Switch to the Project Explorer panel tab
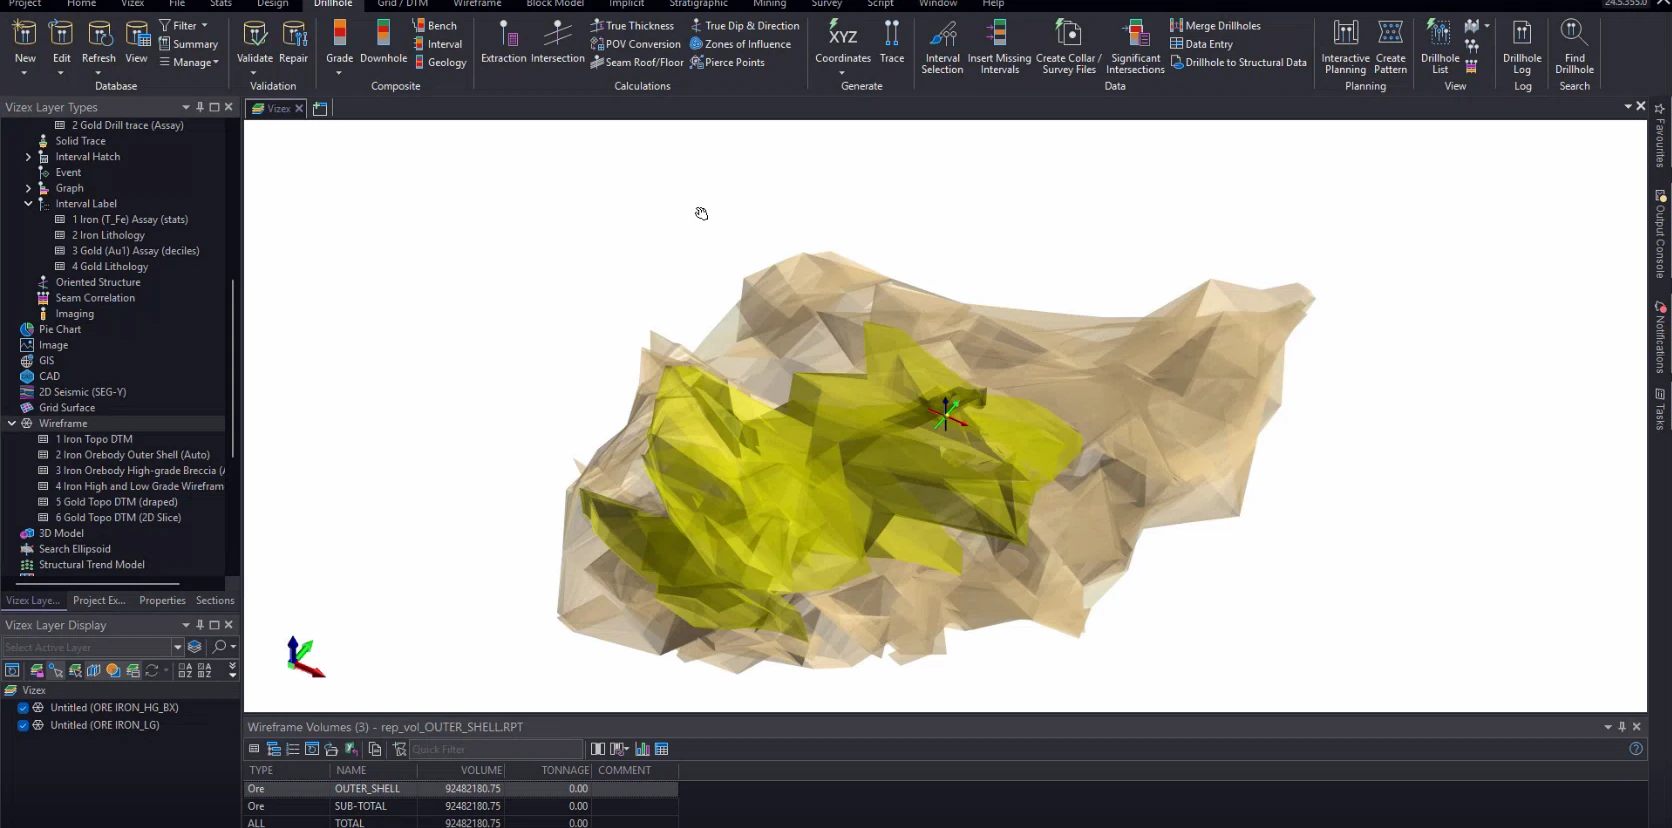The height and width of the screenshot is (828, 1672). pos(99,600)
